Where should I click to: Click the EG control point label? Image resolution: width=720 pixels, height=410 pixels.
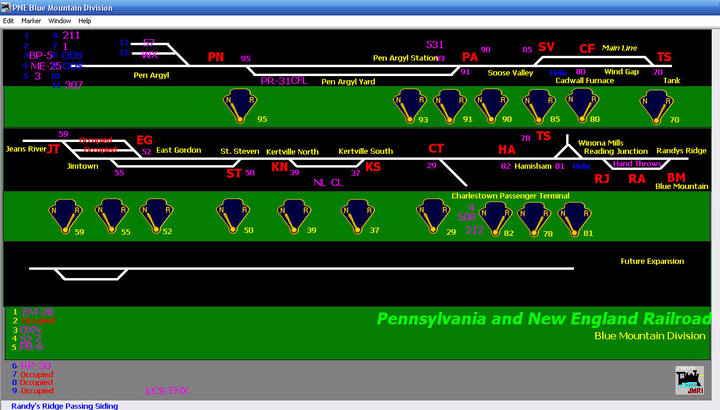pos(144,140)
